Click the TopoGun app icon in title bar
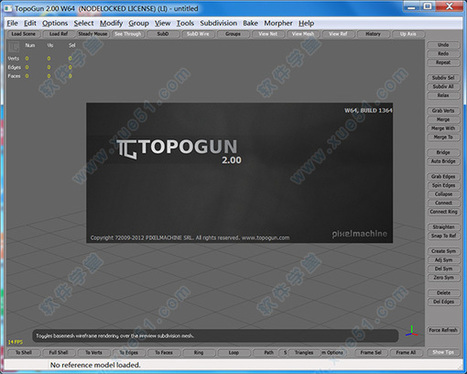This screenshot has width=467, height=374. (8, 8)
